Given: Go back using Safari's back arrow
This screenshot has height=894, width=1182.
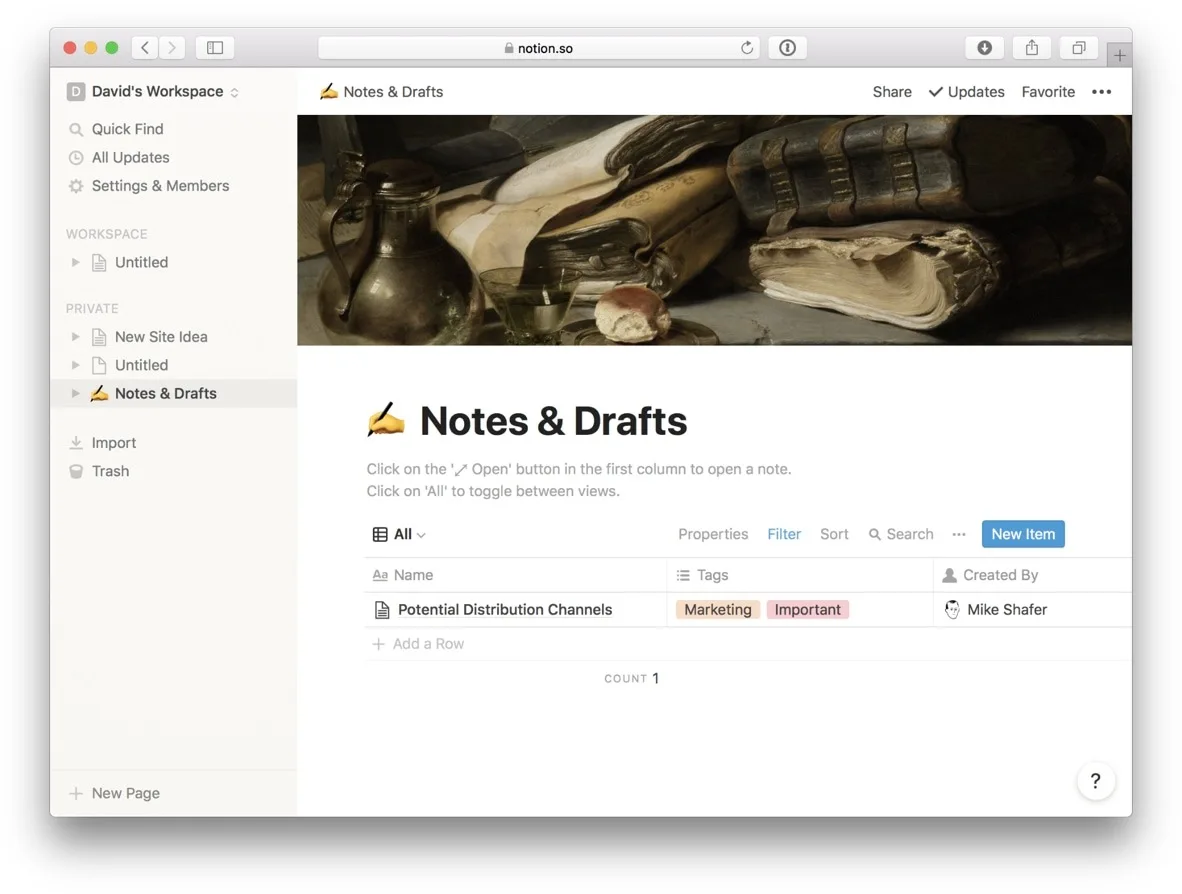Looking at the screenshot, I should (145, 47).
